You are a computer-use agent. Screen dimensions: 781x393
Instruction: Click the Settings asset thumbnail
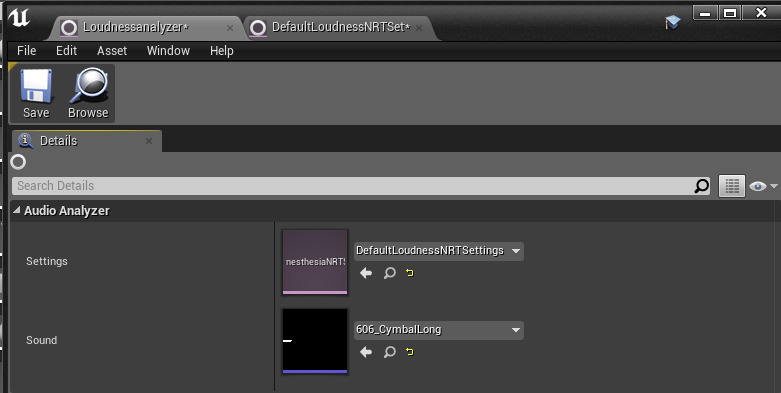click(315, 262)
